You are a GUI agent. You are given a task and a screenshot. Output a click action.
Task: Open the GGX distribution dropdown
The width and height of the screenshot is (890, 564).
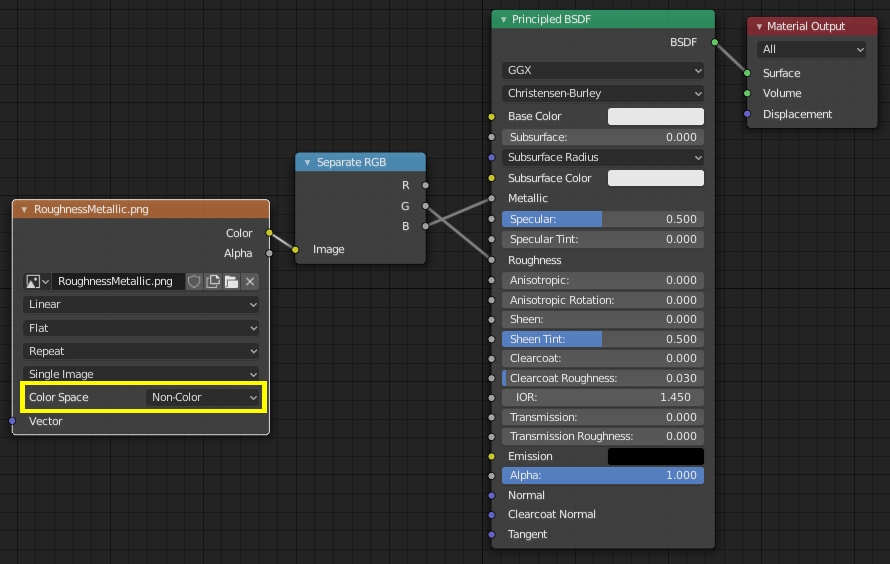[x=603, y=71]
